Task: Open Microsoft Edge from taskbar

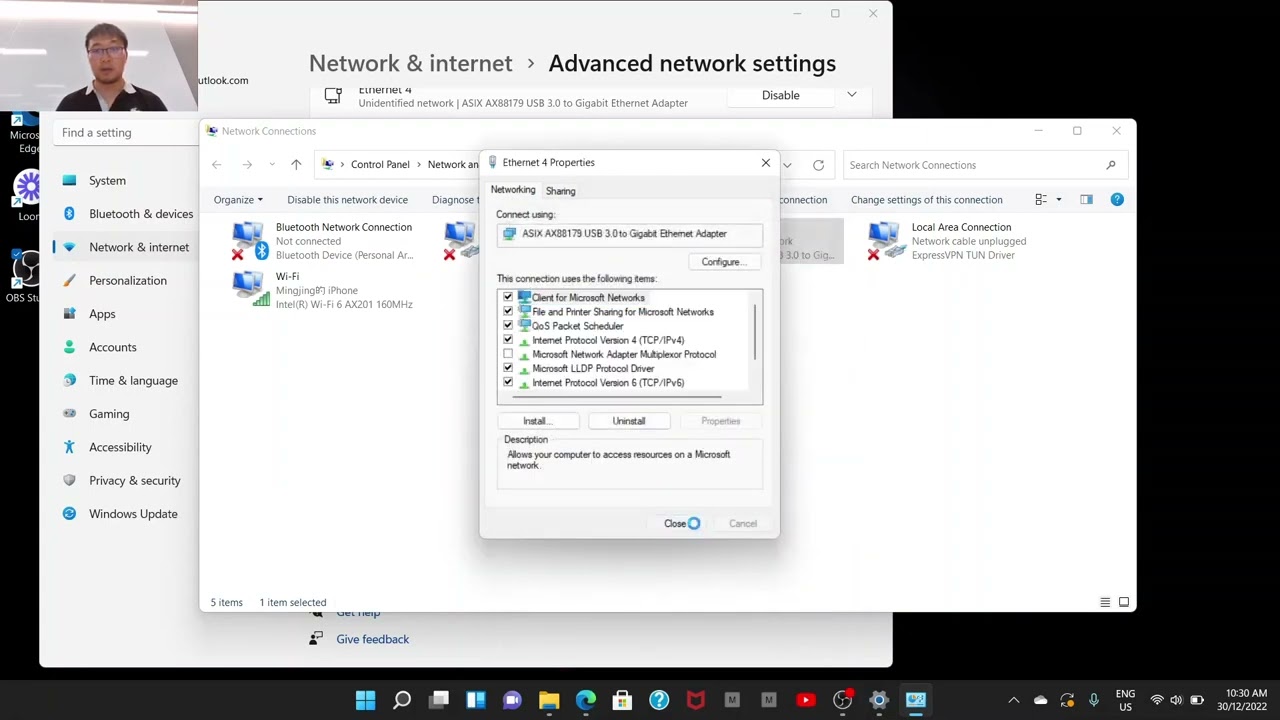Action: (x=586, y=700)
